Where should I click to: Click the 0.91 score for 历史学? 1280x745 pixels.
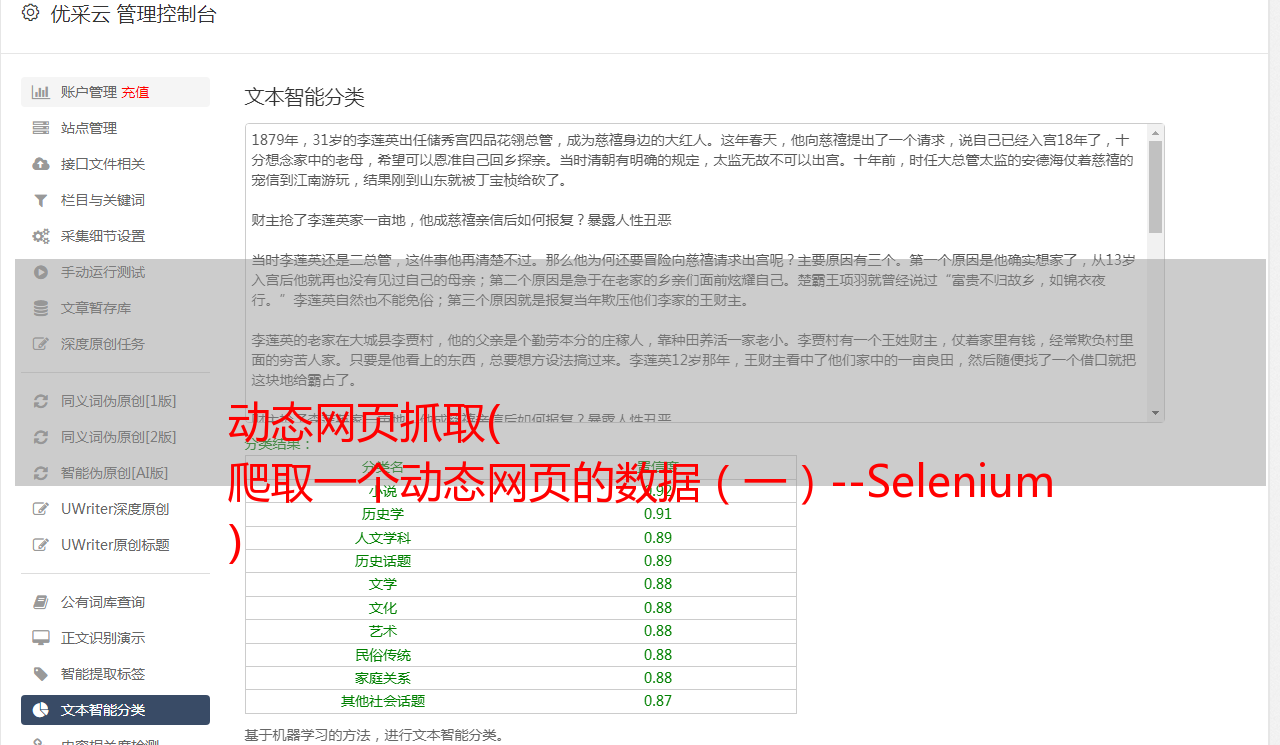pyautogui.click(x=658, y=514)
